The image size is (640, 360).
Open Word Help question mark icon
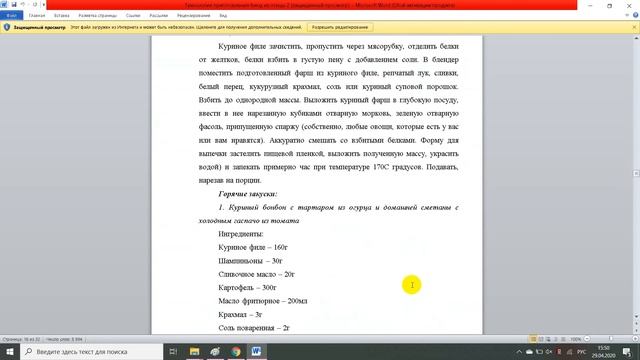coord(636,16)
